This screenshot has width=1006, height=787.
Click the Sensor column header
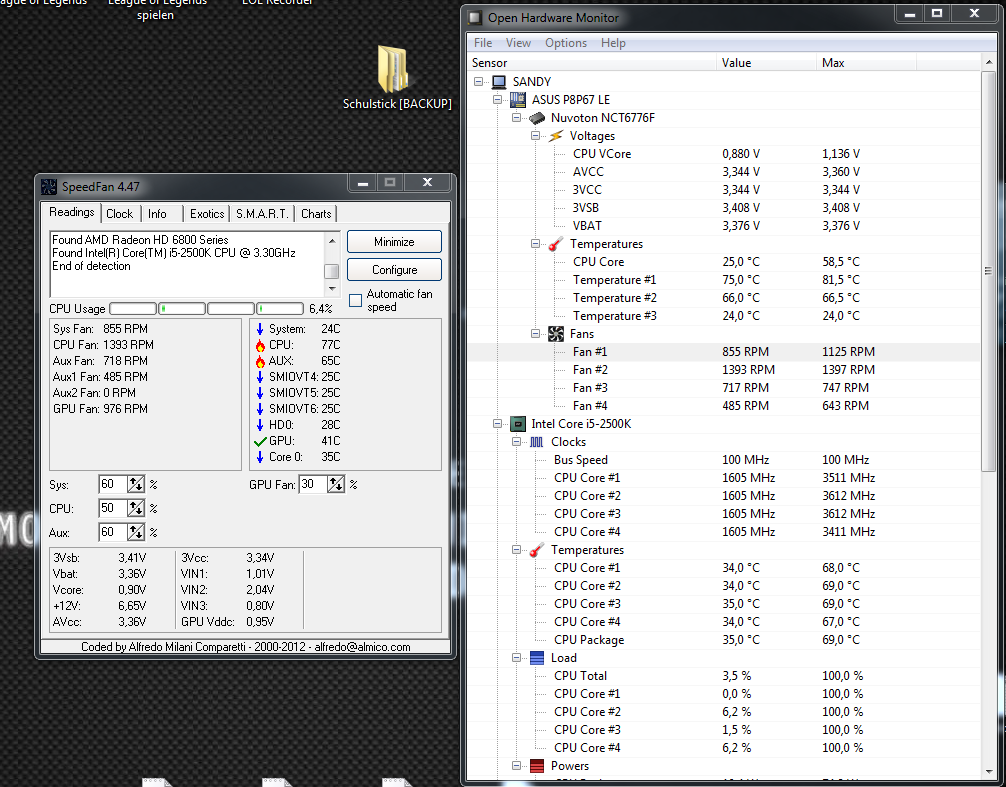592,63
